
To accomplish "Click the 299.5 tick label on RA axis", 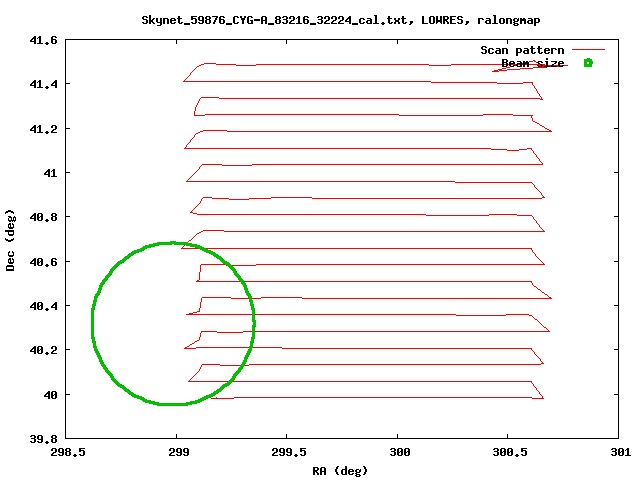I will click(289, 452).
